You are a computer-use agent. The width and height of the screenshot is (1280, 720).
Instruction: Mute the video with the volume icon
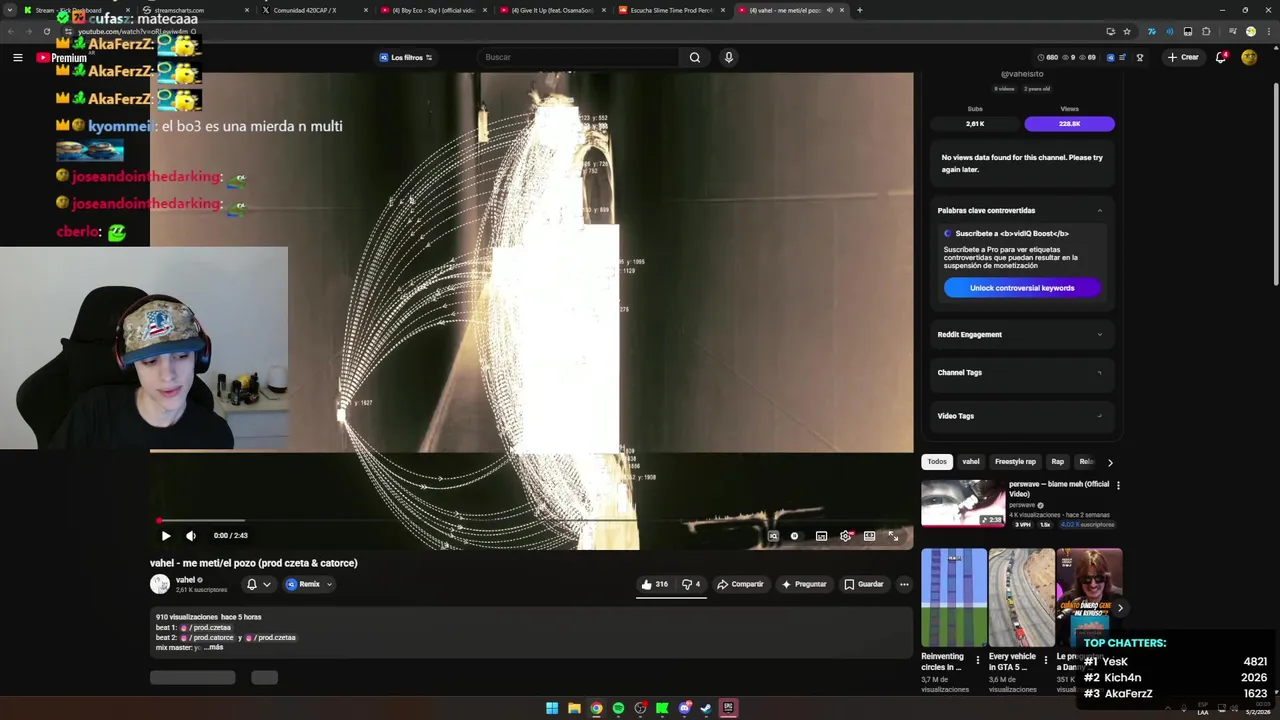(x=191, y=535)
